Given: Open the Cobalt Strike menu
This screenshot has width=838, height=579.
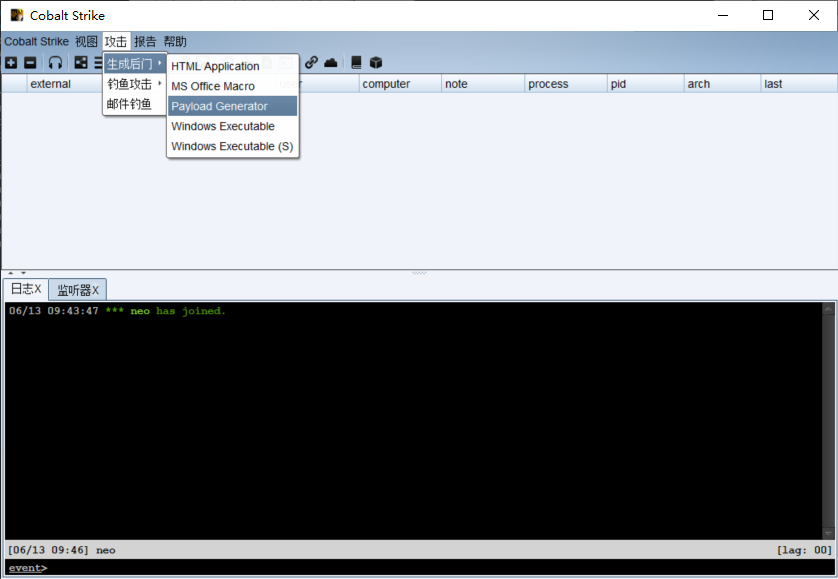Looking at the screenshot, I should pos(36,41).
